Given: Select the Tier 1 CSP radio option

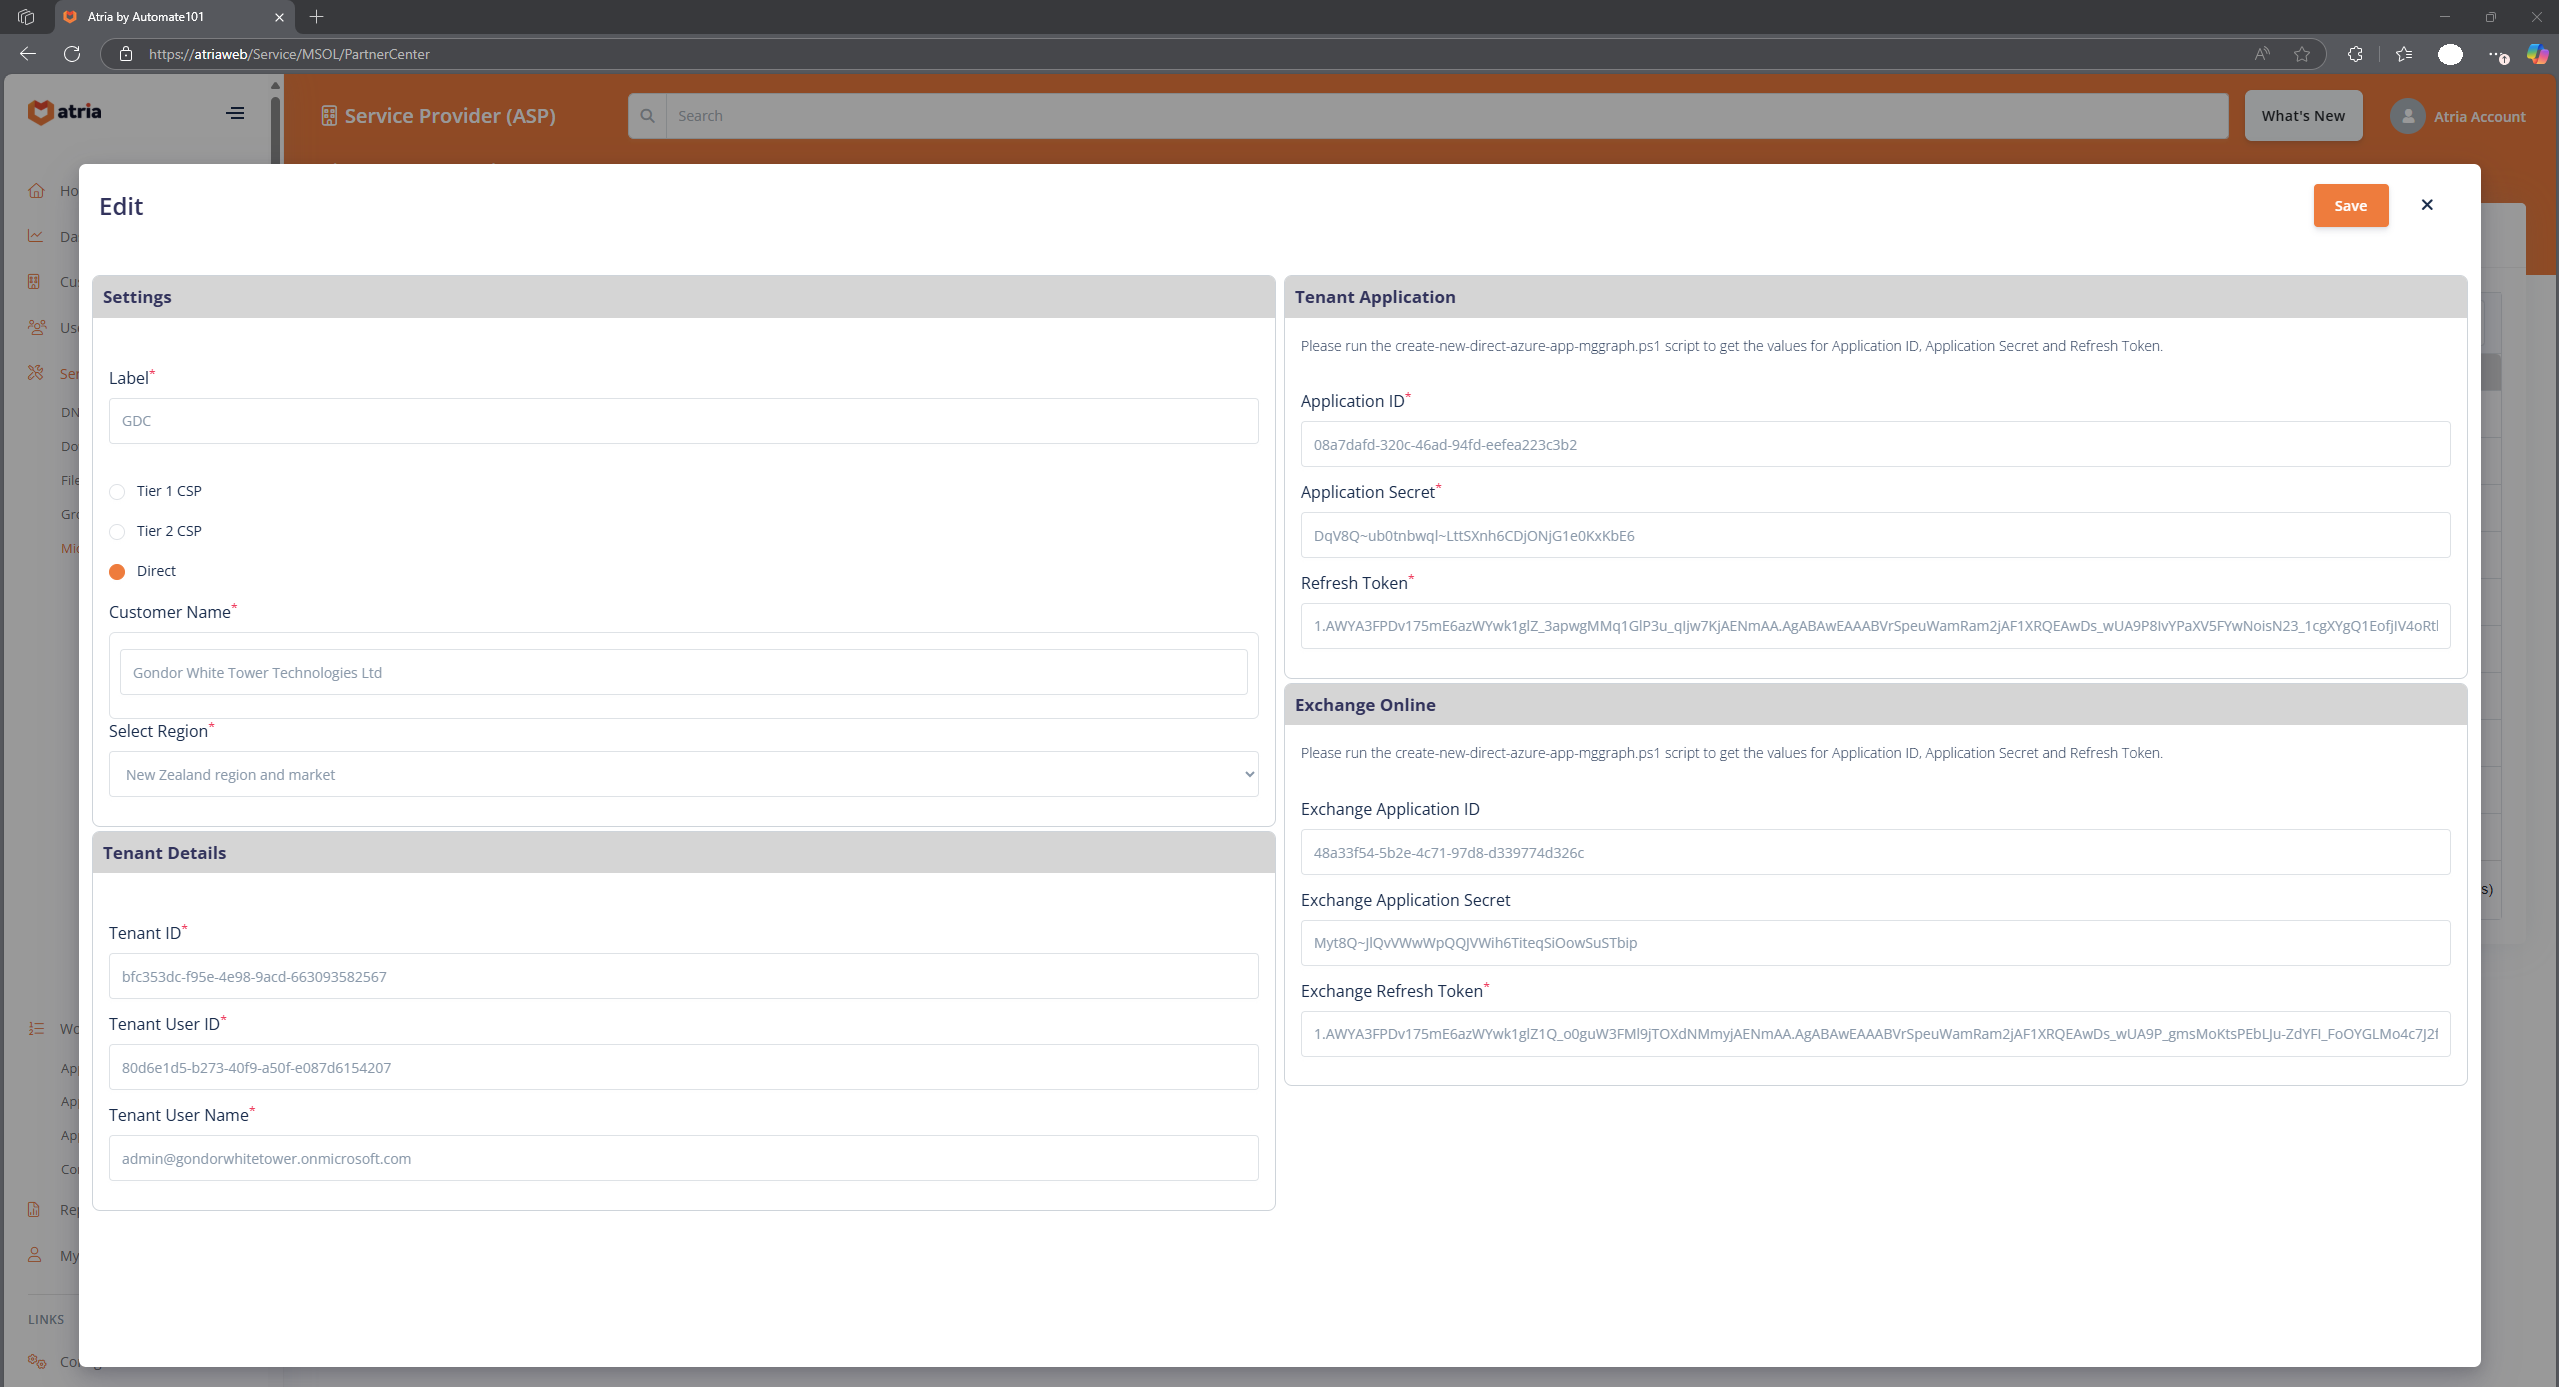Looking at the screenshot, I should click(x=117, y=492).
